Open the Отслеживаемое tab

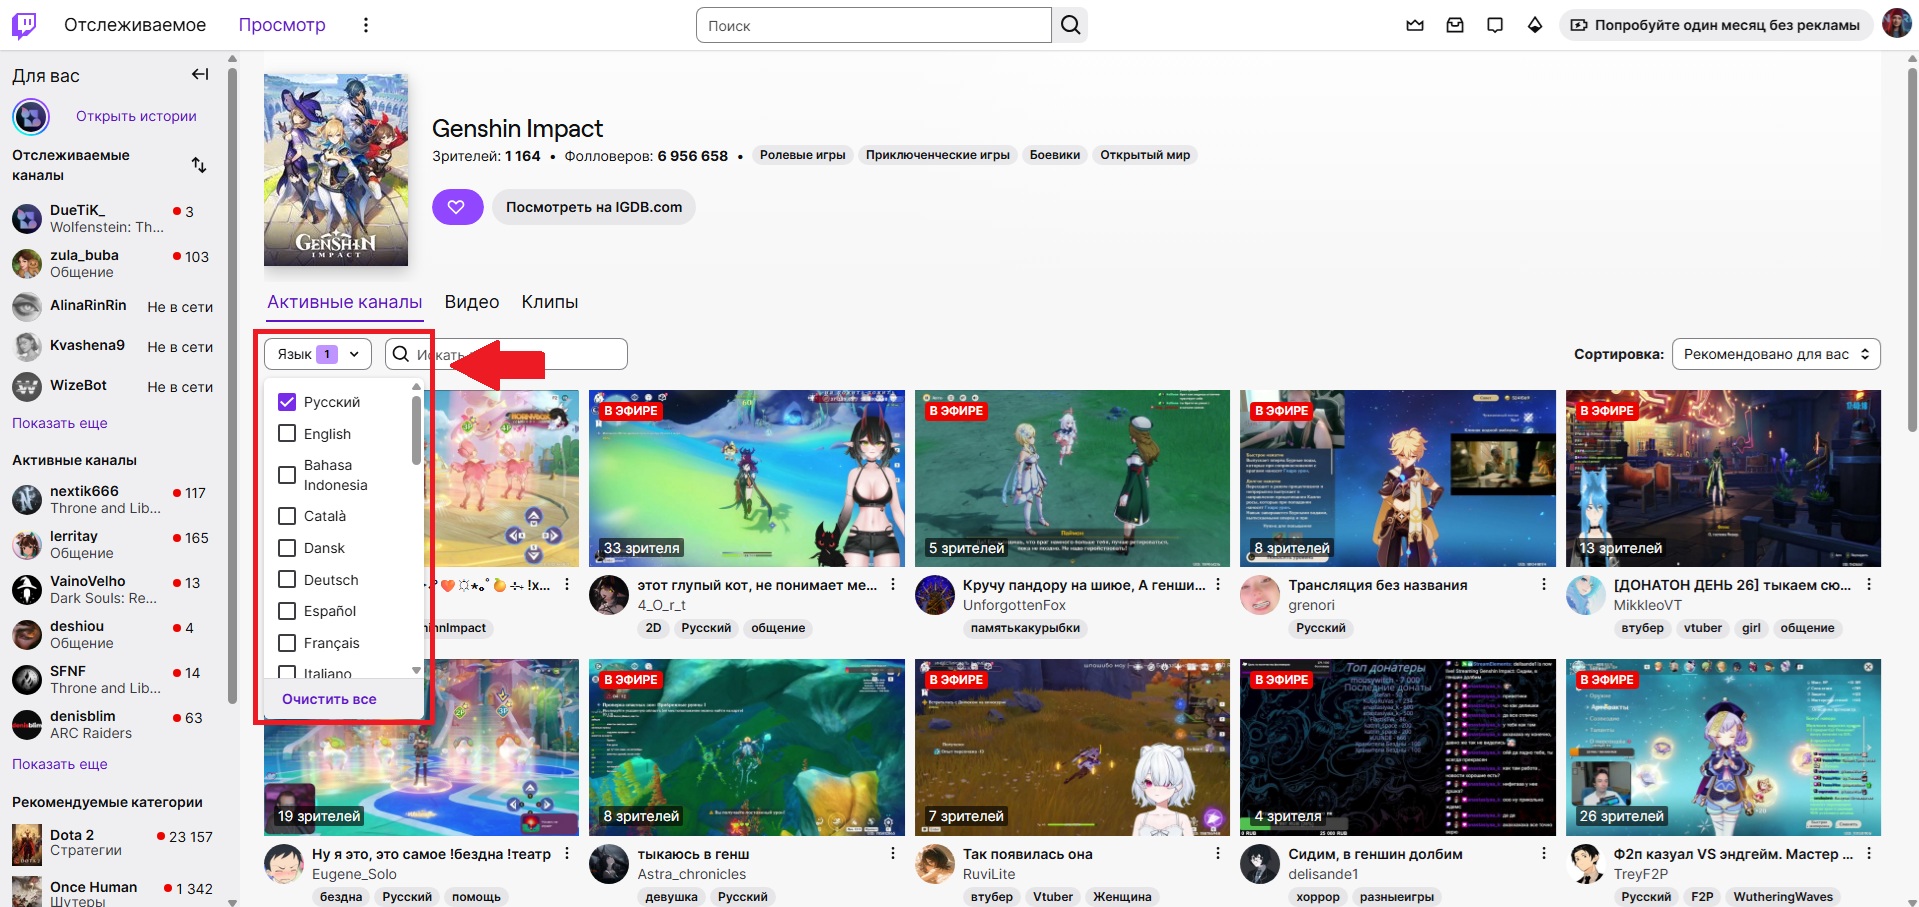[135, 25]
